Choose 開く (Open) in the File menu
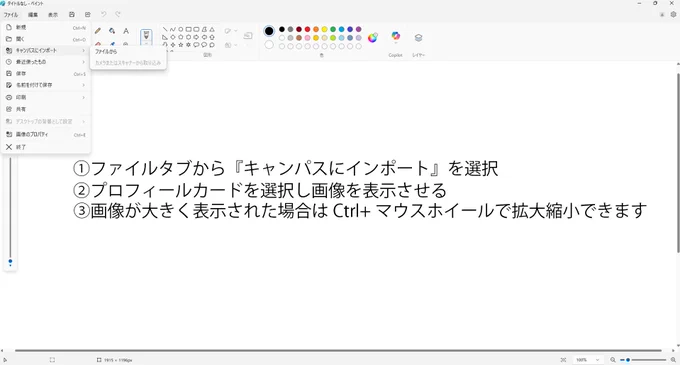 [46, 39]
